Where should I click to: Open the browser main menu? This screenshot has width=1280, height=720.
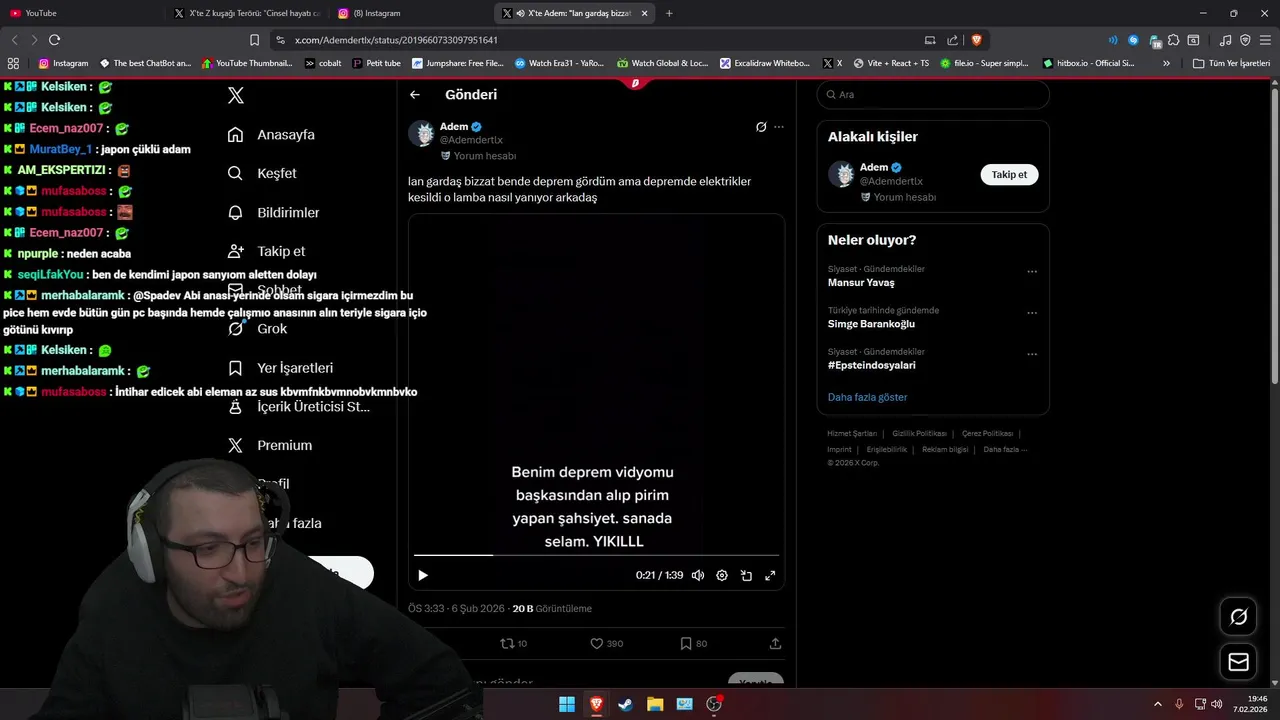tap(1265, 40)
